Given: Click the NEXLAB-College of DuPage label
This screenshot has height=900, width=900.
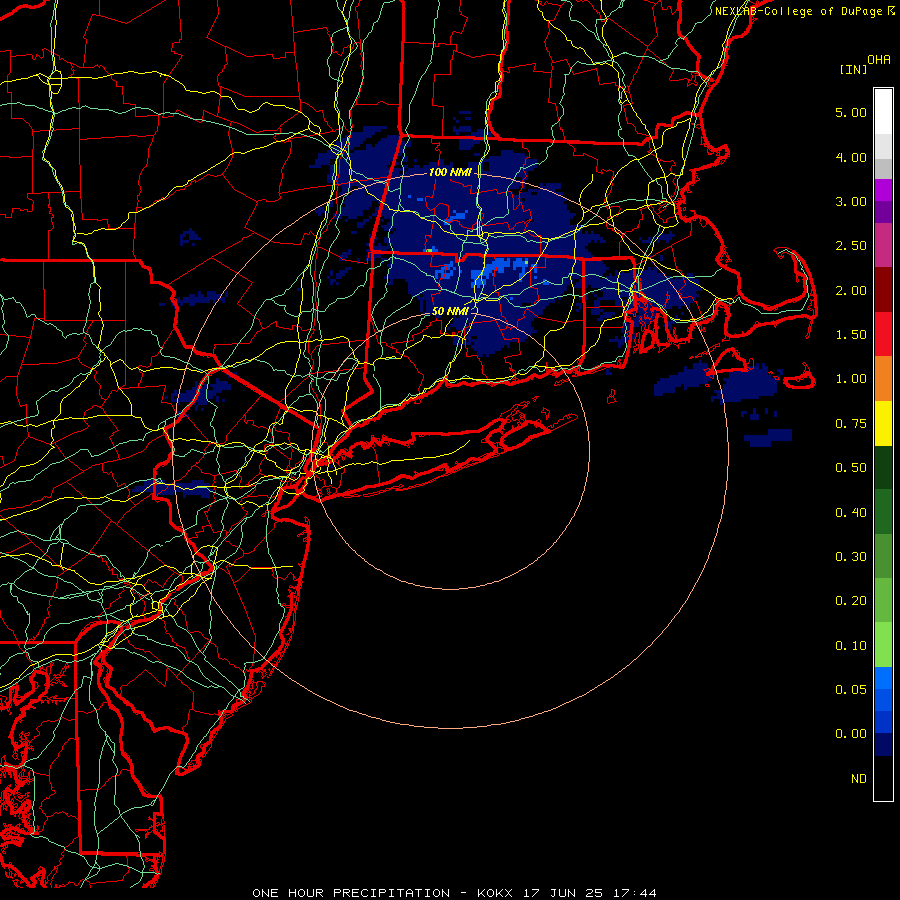Looking at the screenshot, I should point(805,11).
